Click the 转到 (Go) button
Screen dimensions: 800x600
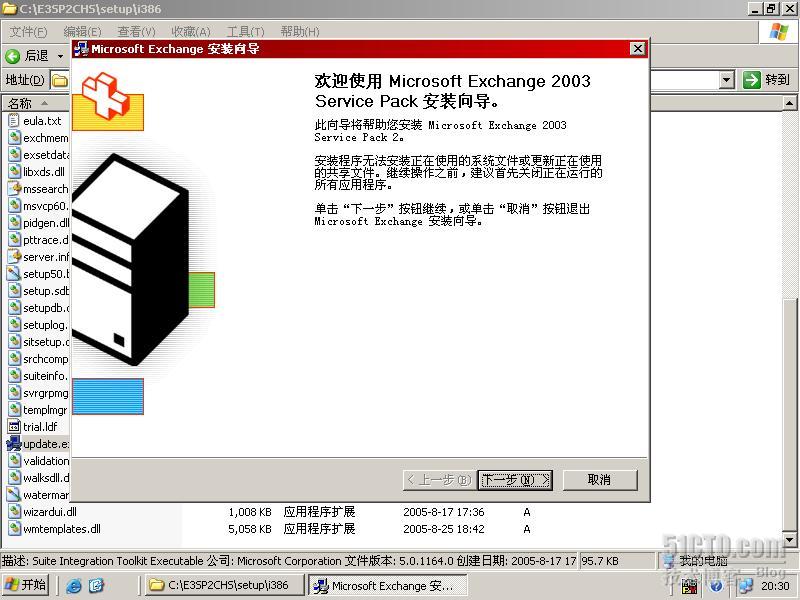[x=767, y=80]
